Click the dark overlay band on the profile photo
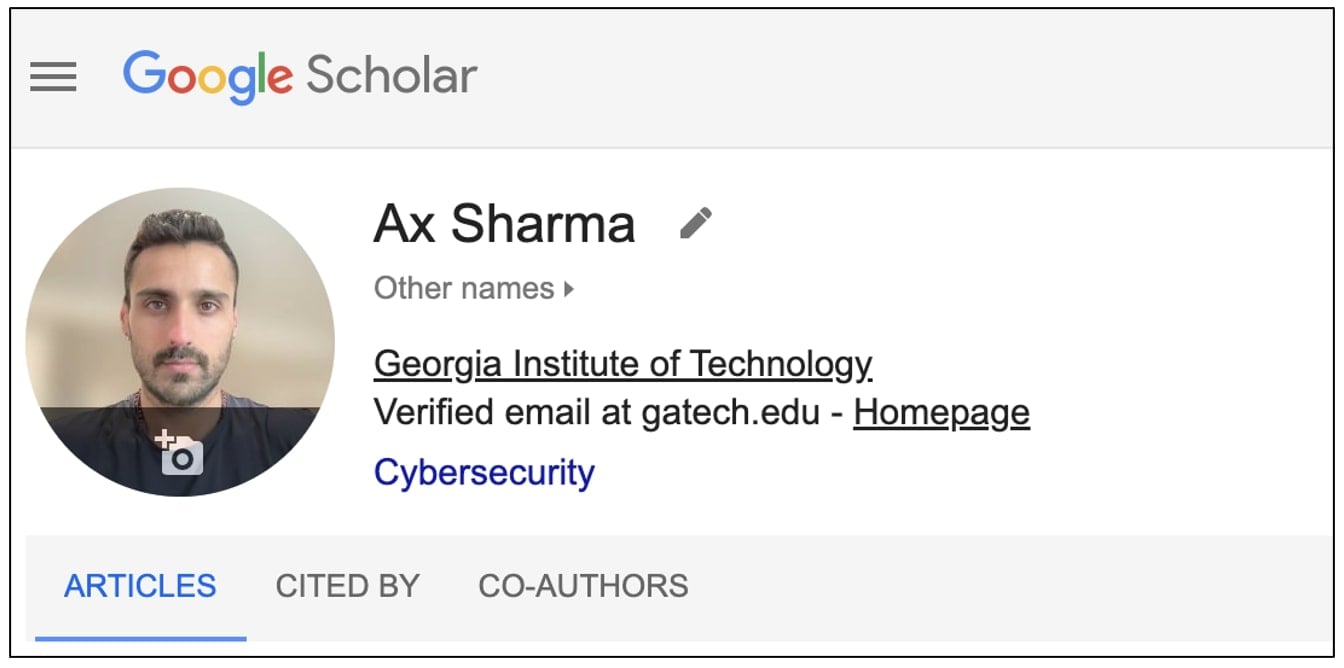This screenshot has width=1344, height=668. [x=90, y=440]
